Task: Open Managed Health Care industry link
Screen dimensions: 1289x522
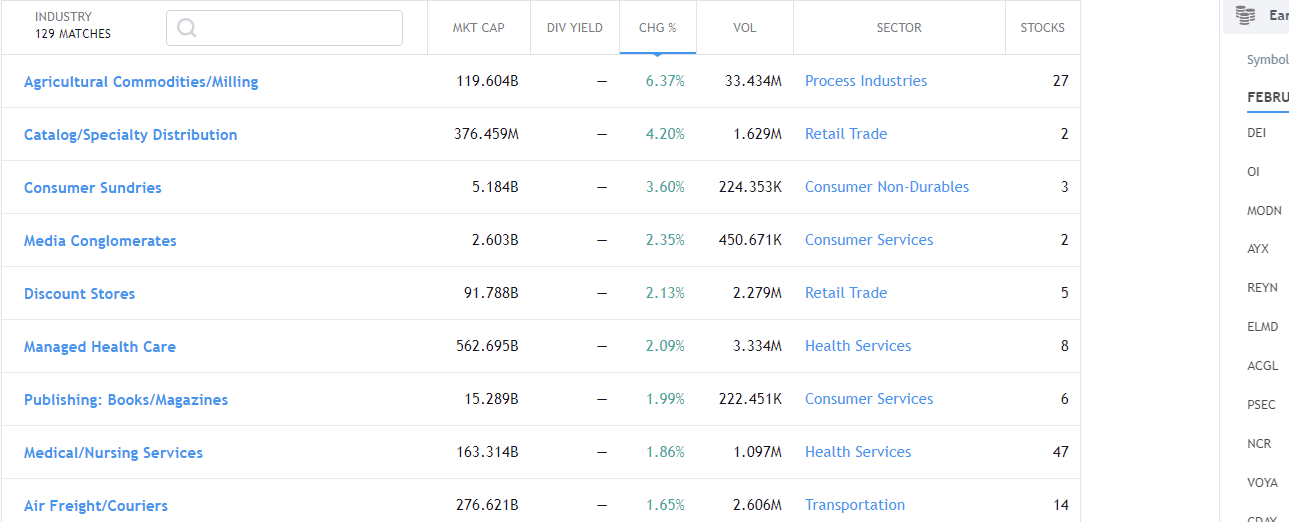Action: click(100, 347)
